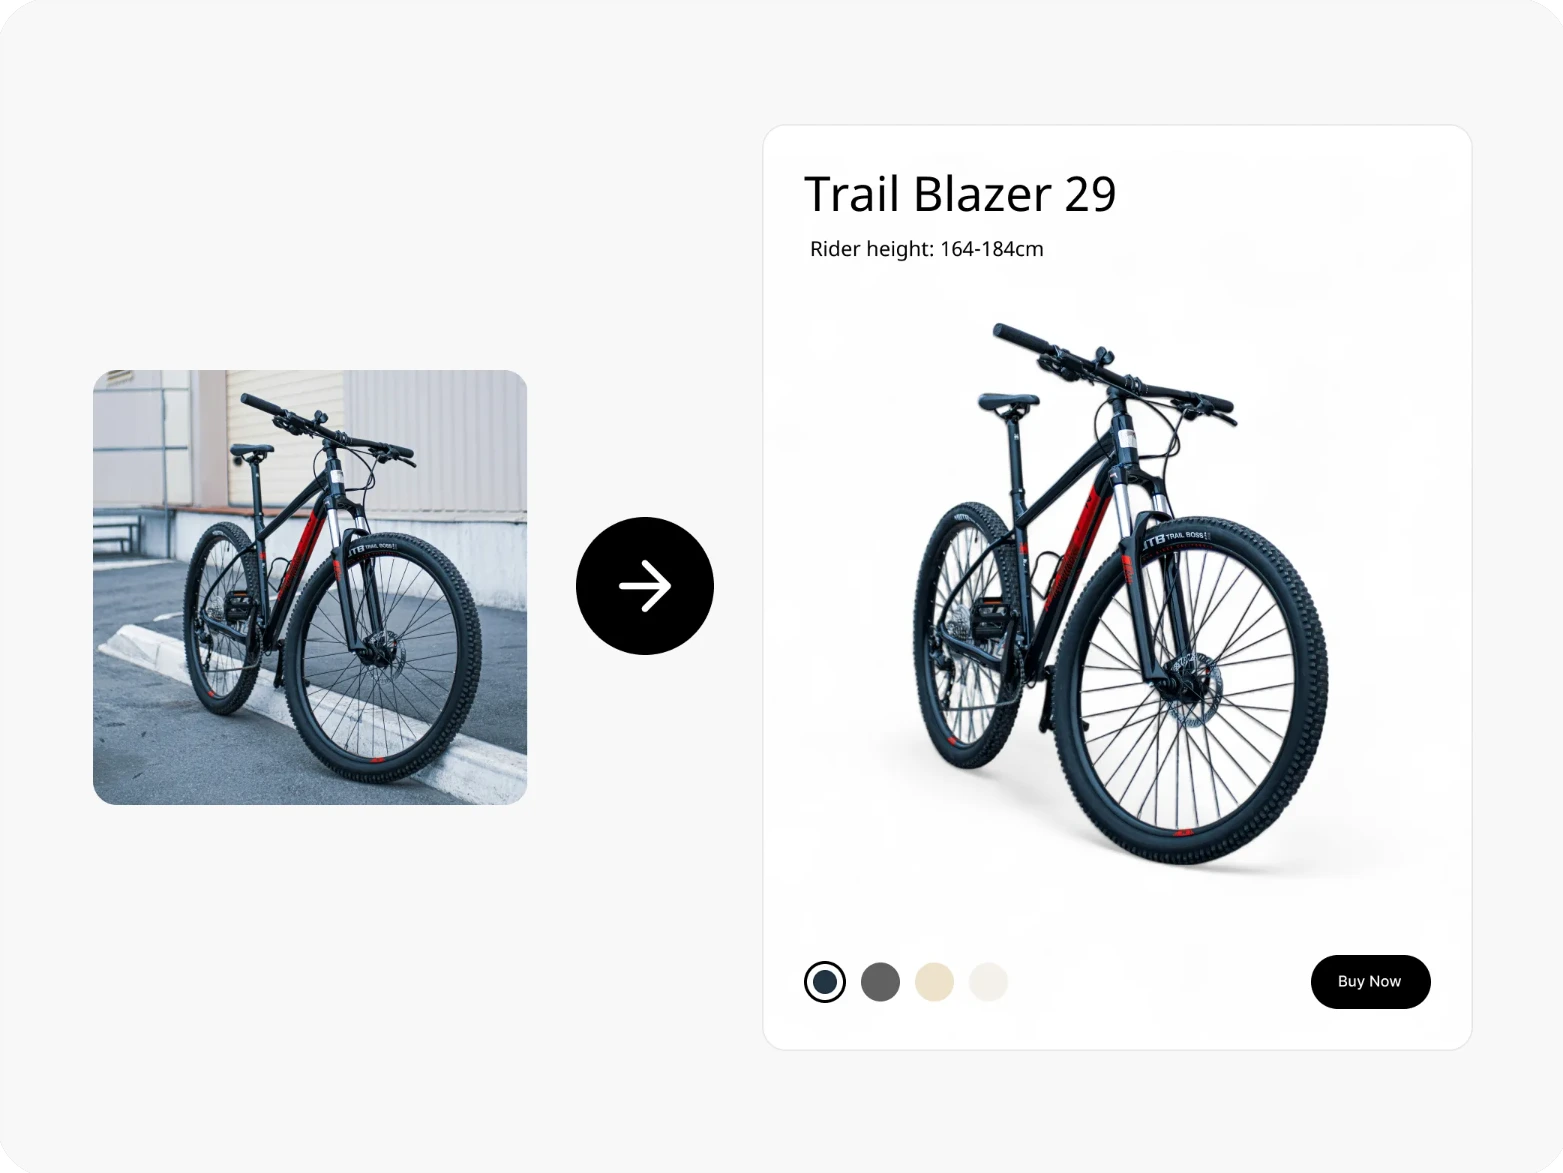Click the saddle of the cutout bike

coord(1007,401)
